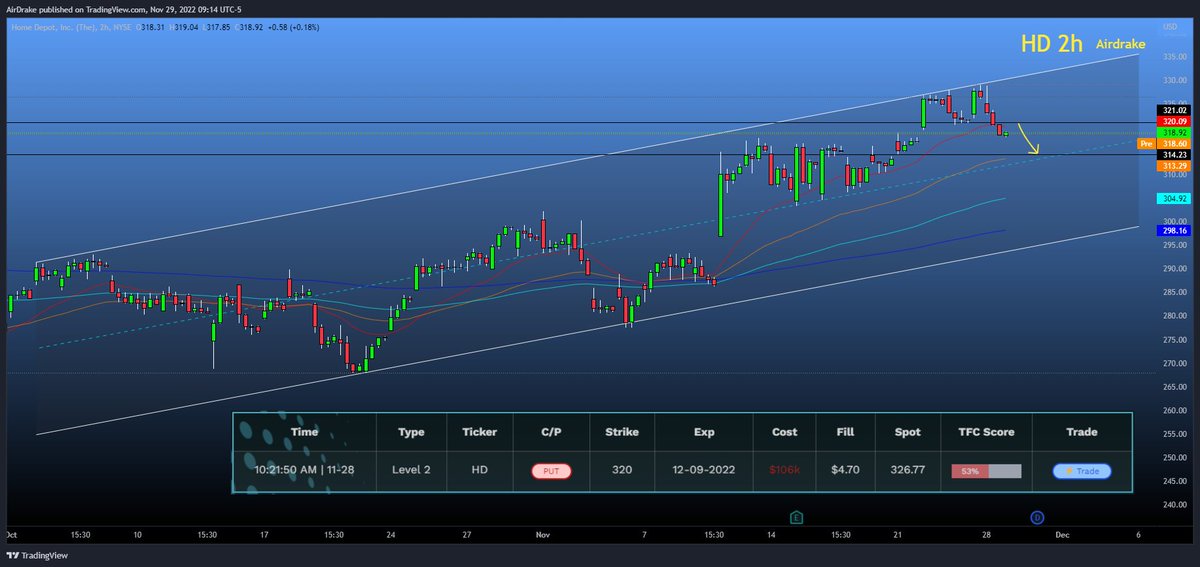Click the 335.00 price axis tick

(1173, 56)
